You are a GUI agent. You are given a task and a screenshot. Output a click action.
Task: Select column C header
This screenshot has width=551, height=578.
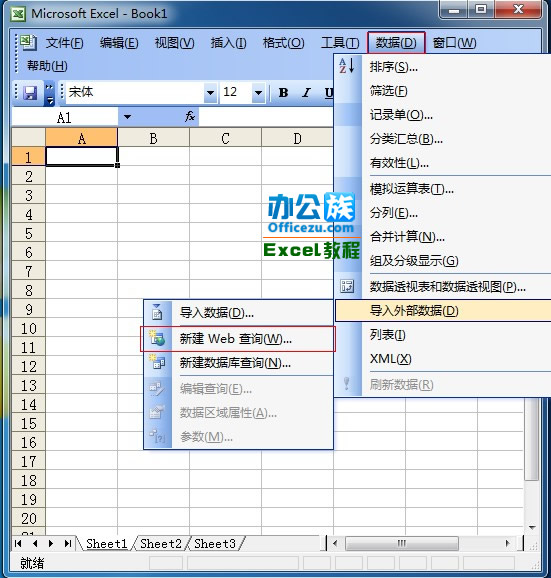225,138
